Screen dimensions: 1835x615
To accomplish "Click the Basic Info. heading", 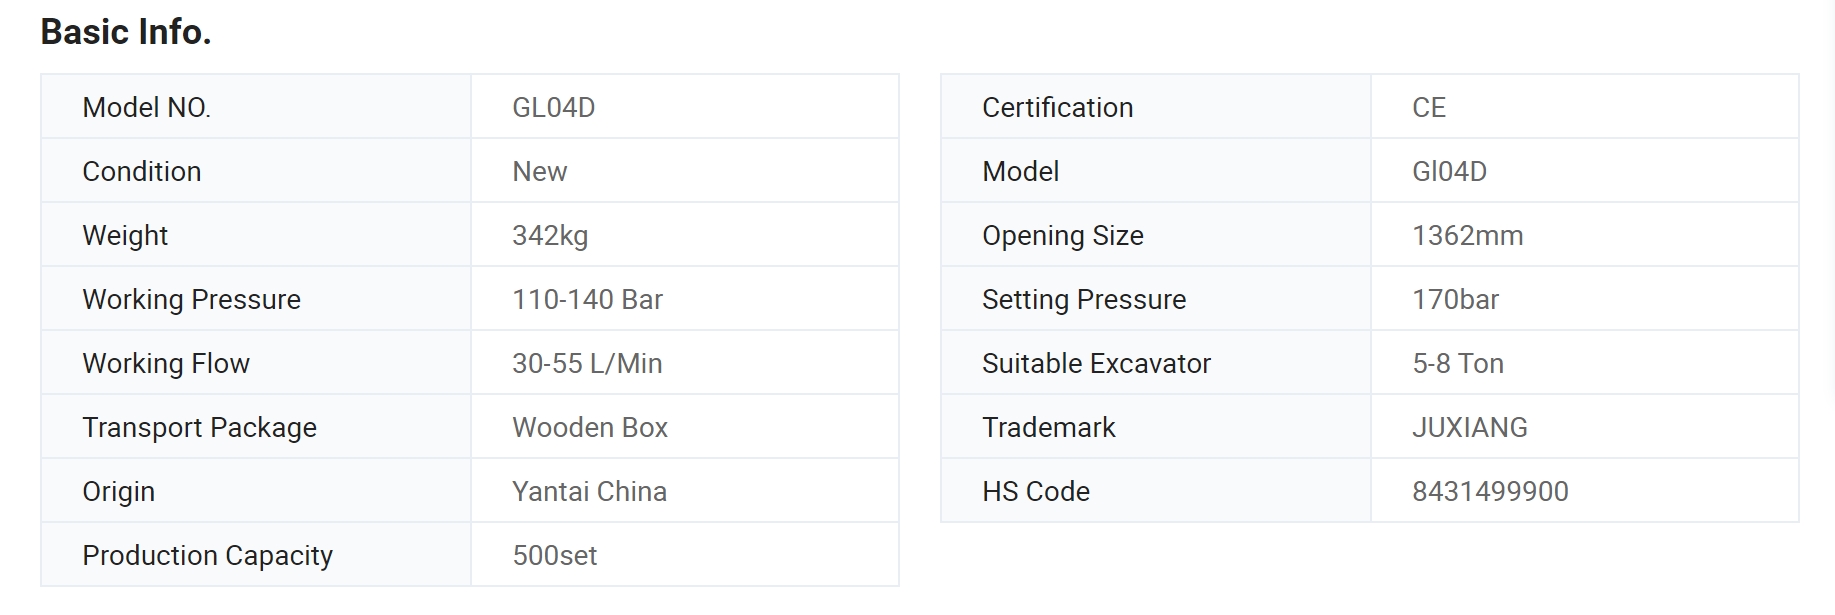I will (x=126, y=32).
